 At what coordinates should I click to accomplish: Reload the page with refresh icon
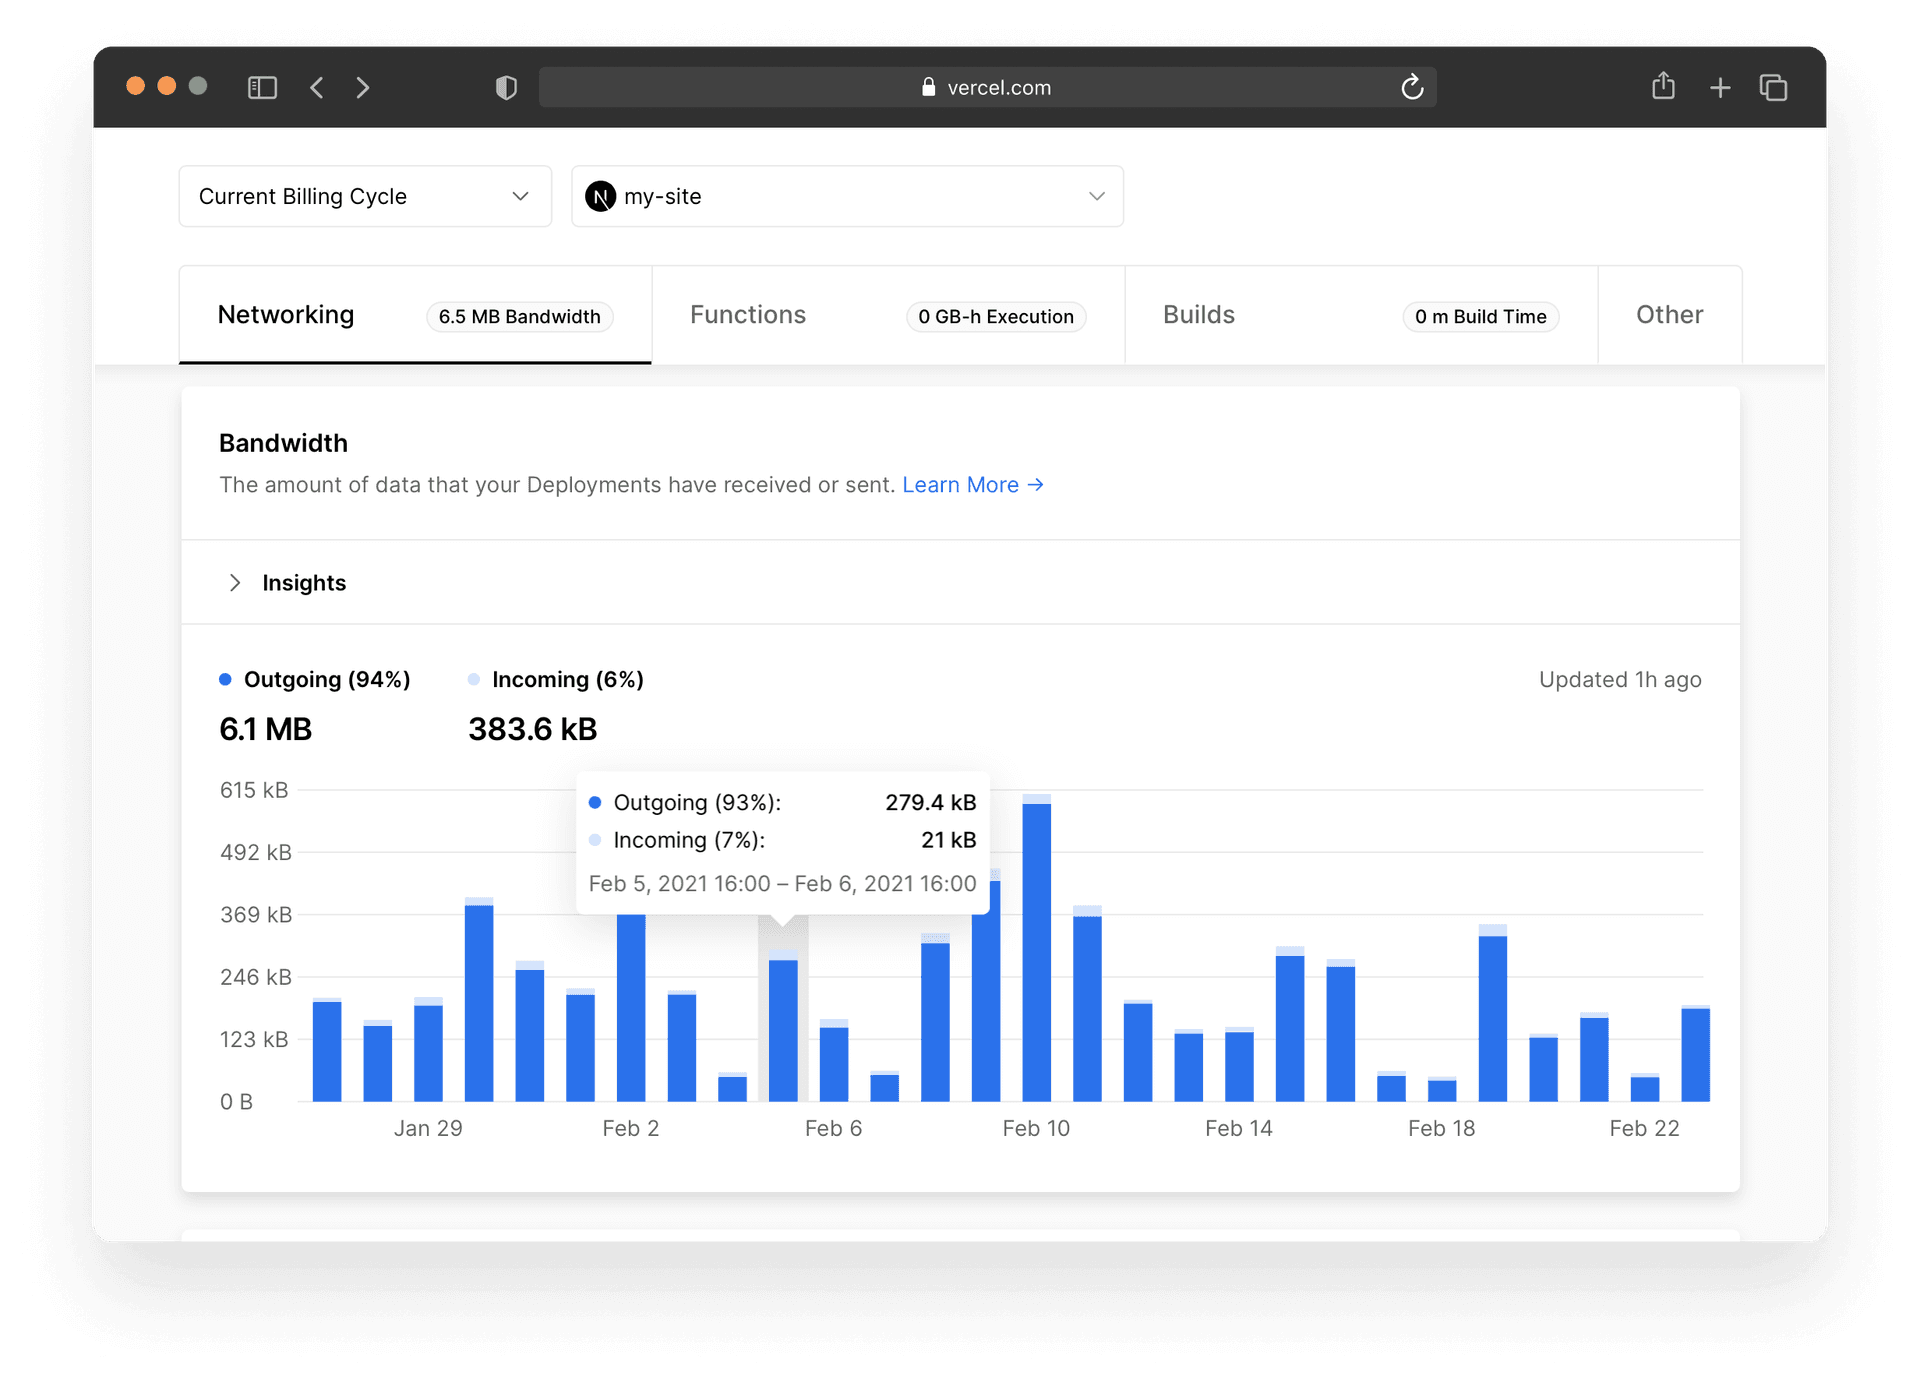(1411, 88)
